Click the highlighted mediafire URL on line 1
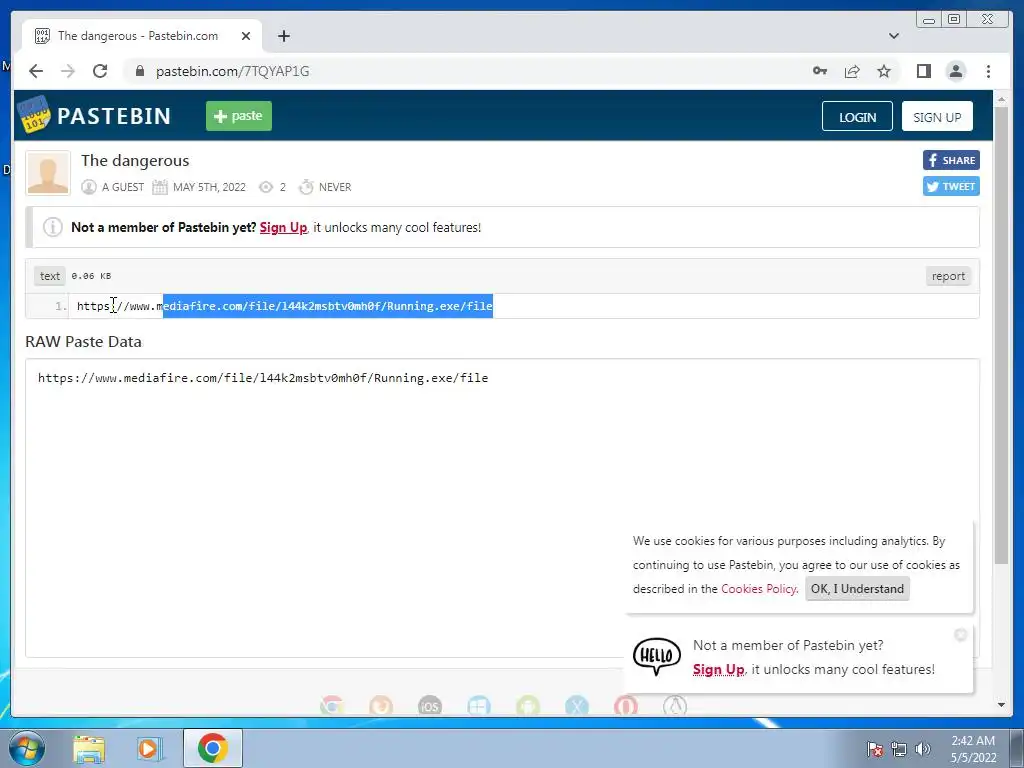1024x768 pixels. 328,306
